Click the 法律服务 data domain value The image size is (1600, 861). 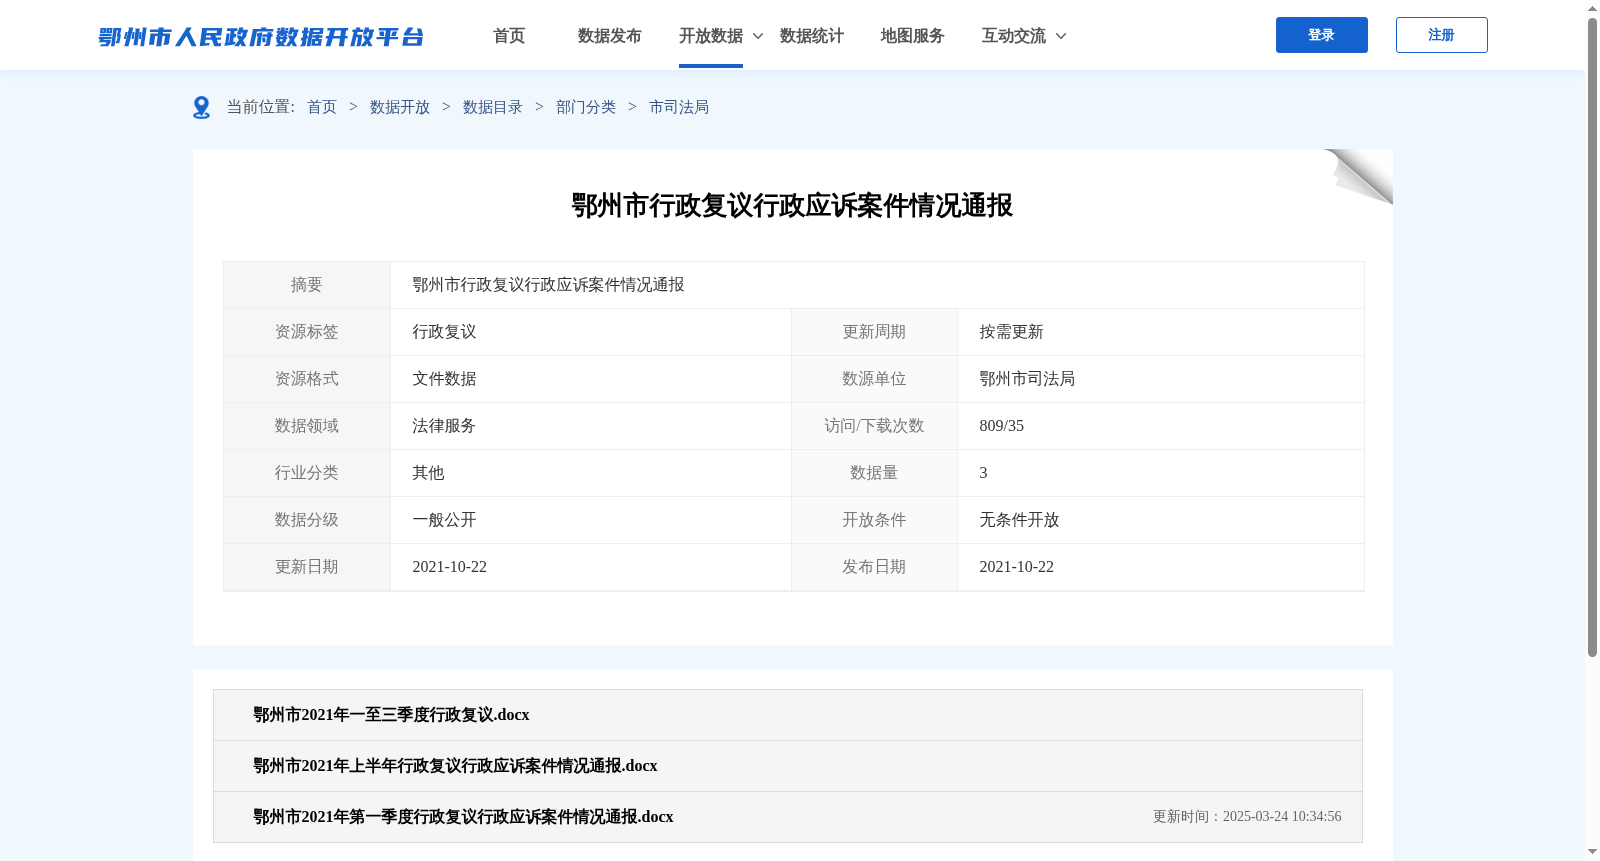(x=444, y=426)
